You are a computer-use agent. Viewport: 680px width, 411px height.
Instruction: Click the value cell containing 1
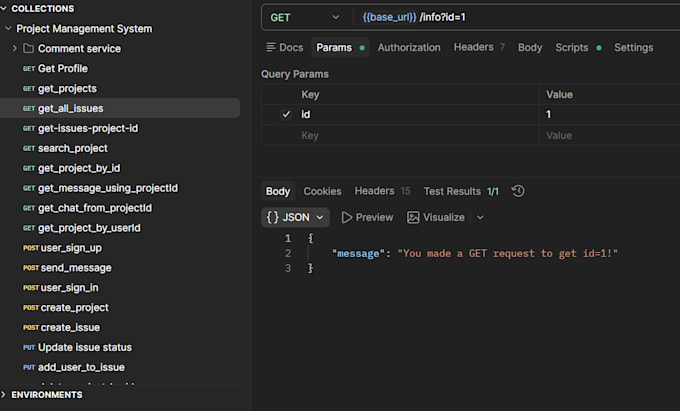[609, 114]
